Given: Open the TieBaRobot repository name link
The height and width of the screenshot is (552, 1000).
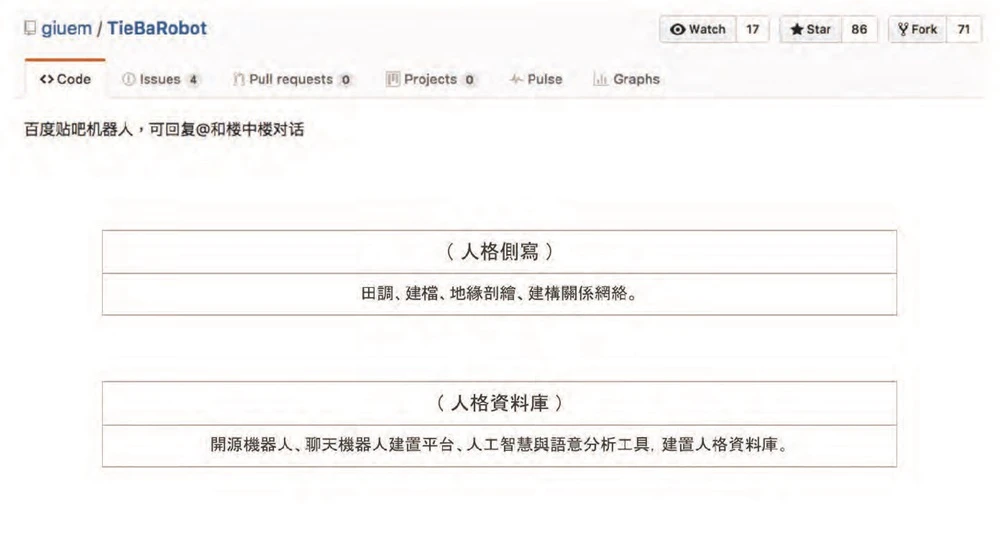Looking at the screenshot, I should (156, 29).
